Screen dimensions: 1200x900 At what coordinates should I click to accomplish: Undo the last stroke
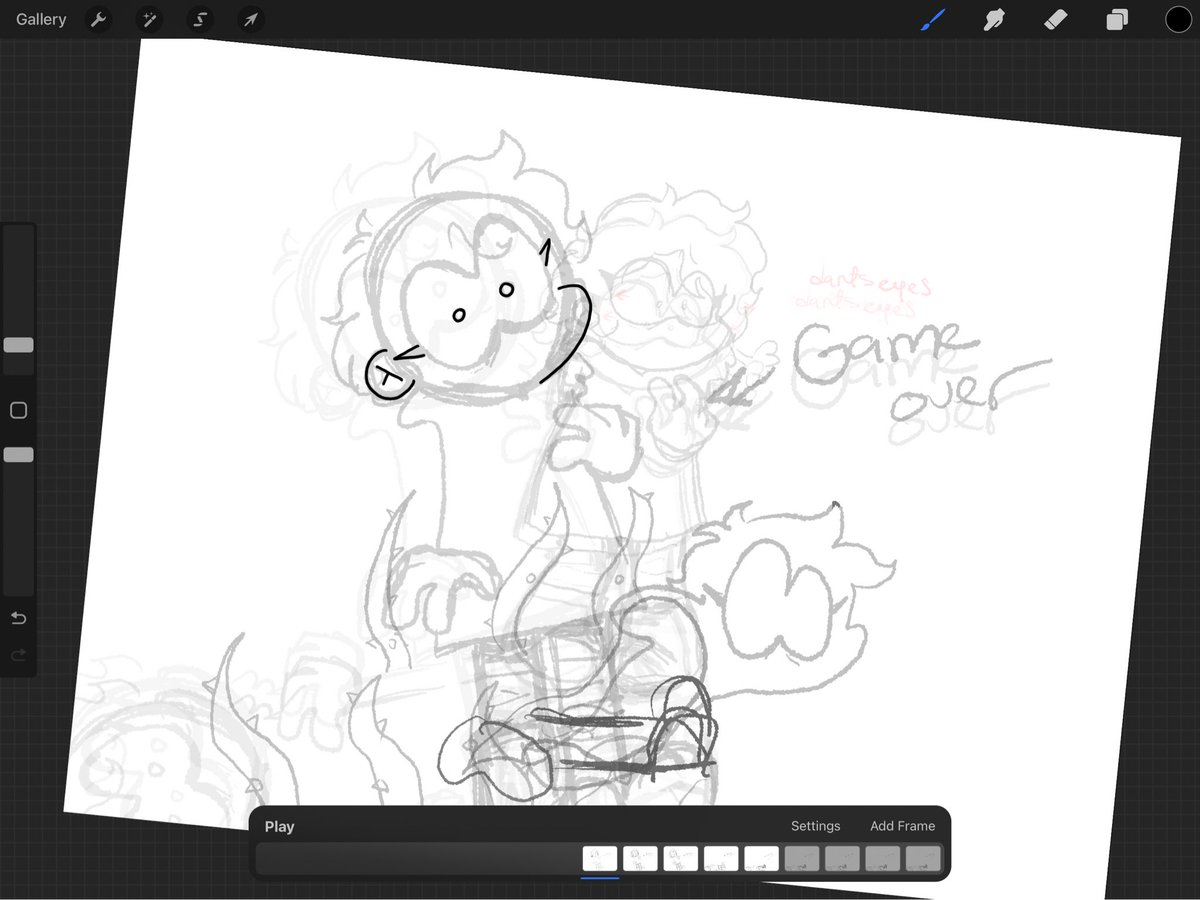pyautogui.click(x=18, y=618)
